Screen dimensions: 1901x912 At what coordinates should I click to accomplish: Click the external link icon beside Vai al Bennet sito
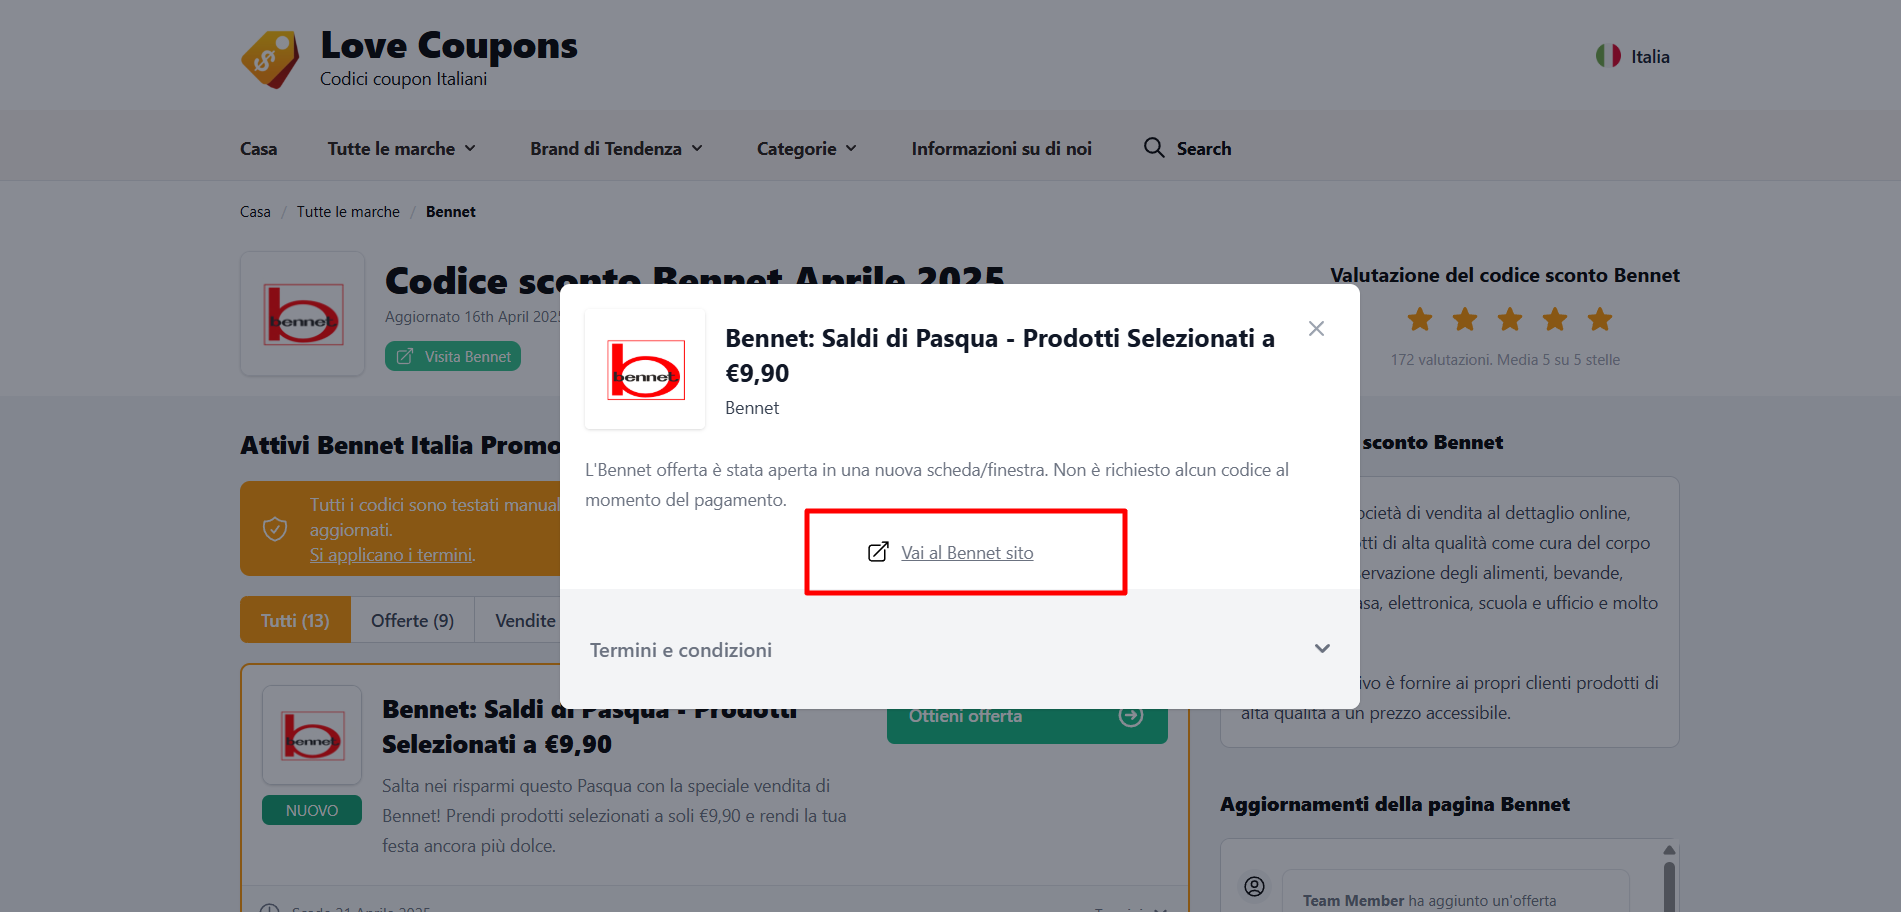pyautogui.click(x=878, y=552)
